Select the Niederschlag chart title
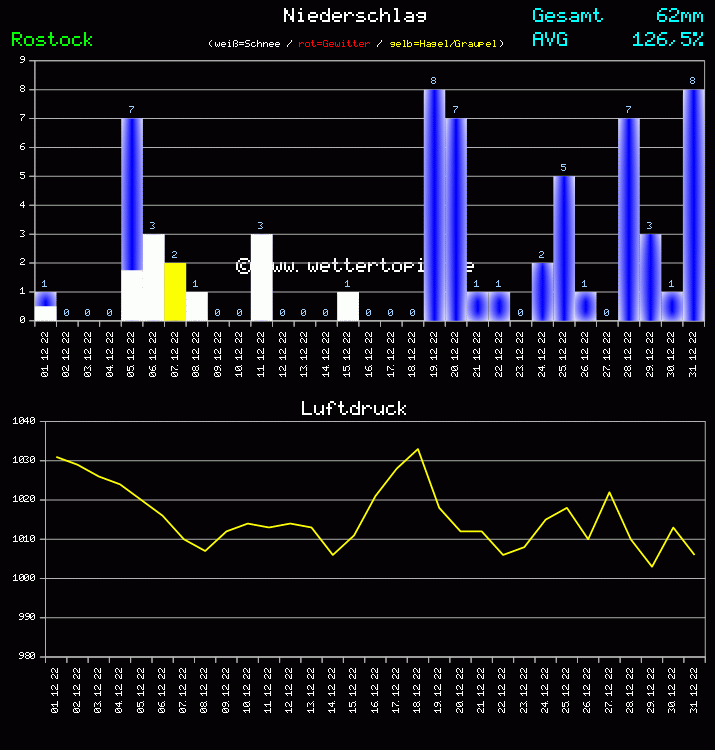Screen dimensions: 715x750 (354, 15)
